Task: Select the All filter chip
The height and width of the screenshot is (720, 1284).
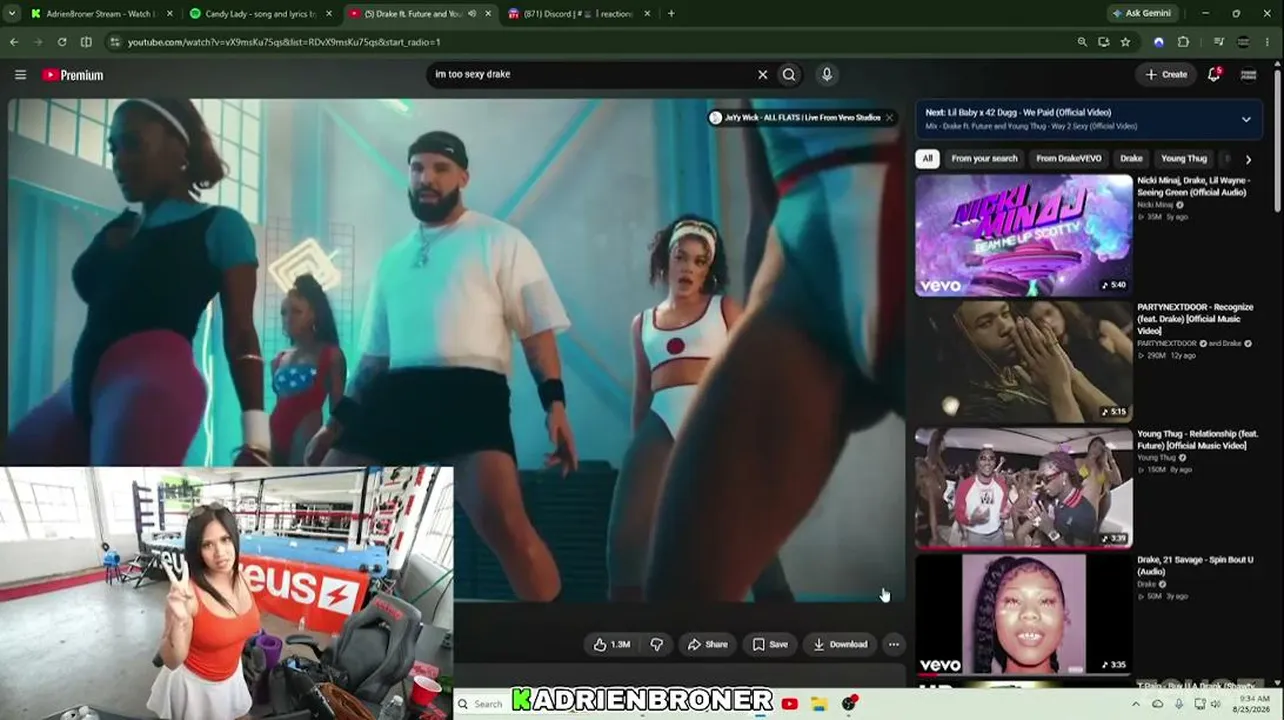Action: pyautogui.click(x=927, y=158)
